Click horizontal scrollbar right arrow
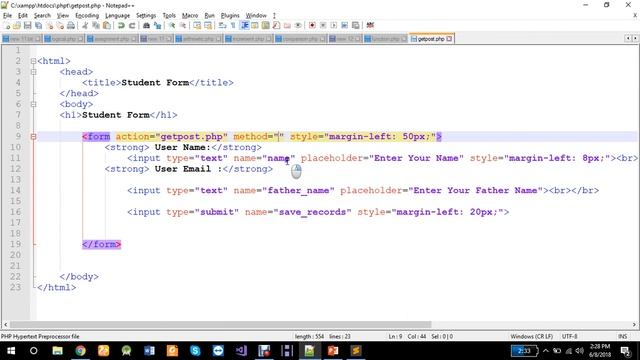Screen dimensions: 640x360 pyautogui.click(x=634, y=325)
